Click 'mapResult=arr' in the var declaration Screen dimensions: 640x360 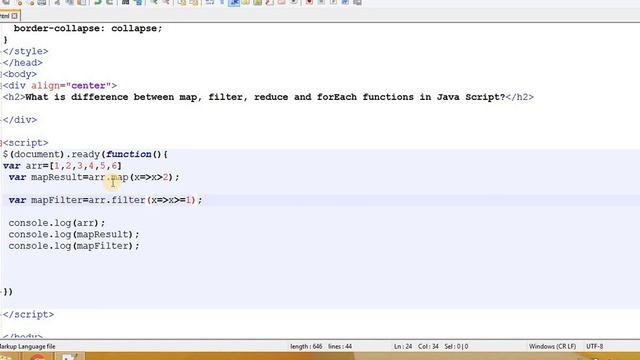(x=68, y=177)
